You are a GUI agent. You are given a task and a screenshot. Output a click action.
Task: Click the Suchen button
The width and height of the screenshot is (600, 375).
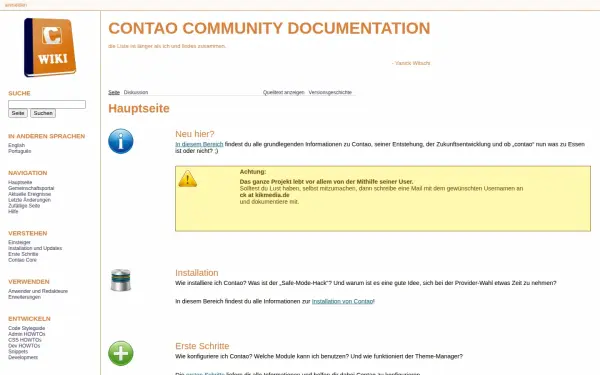click(x=43, y=113)
